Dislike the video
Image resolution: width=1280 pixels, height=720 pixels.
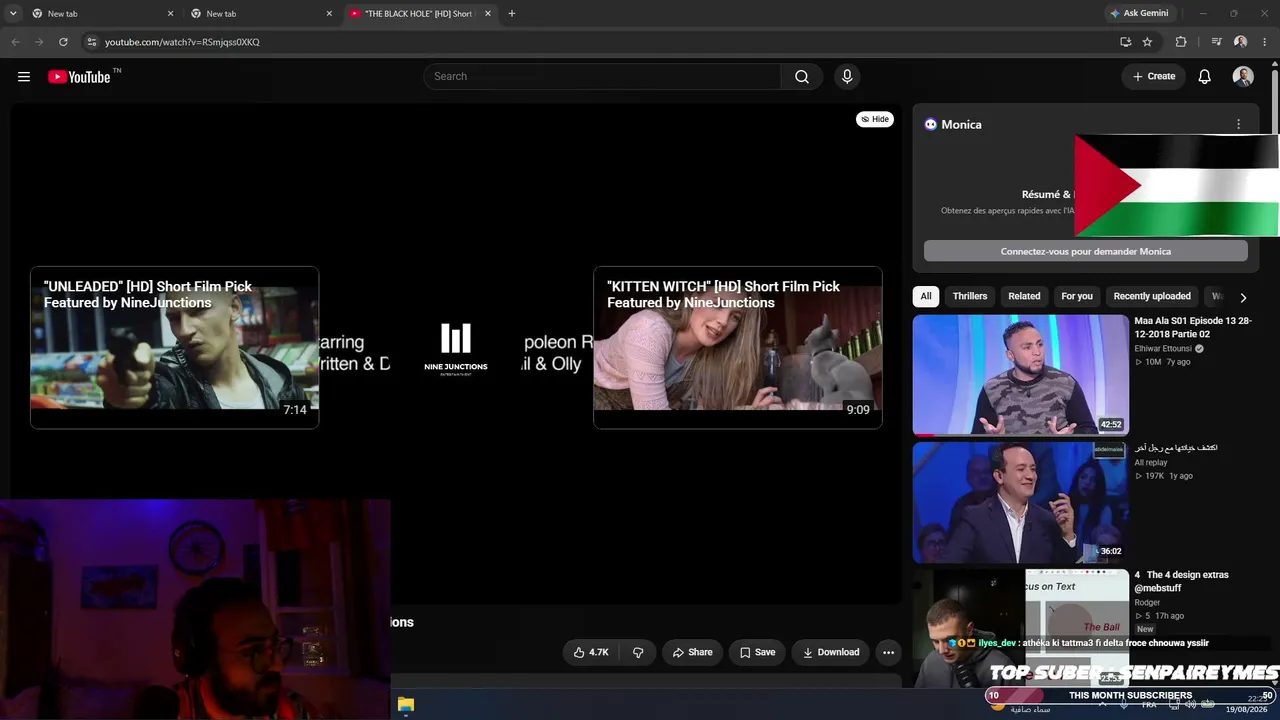point(638,653)
